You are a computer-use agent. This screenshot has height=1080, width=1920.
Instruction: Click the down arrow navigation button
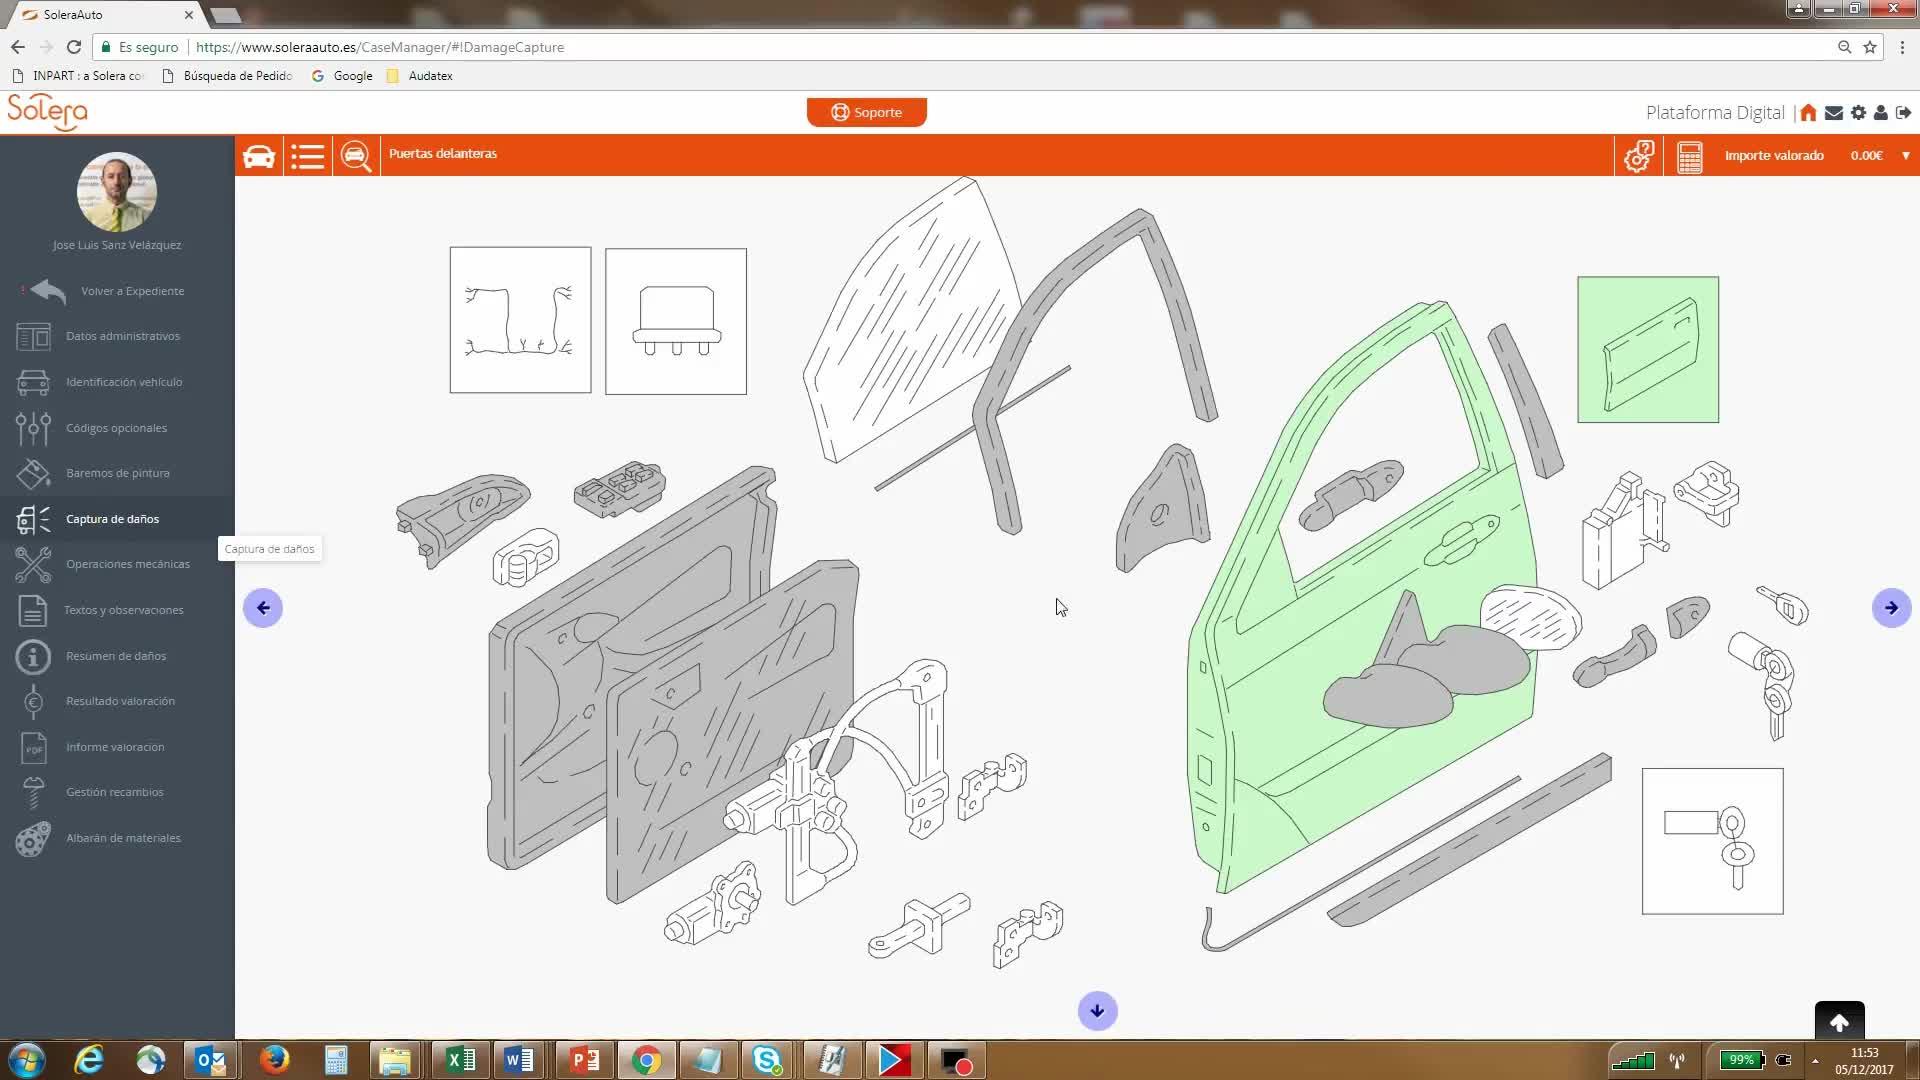(x=1097, y=1011)
